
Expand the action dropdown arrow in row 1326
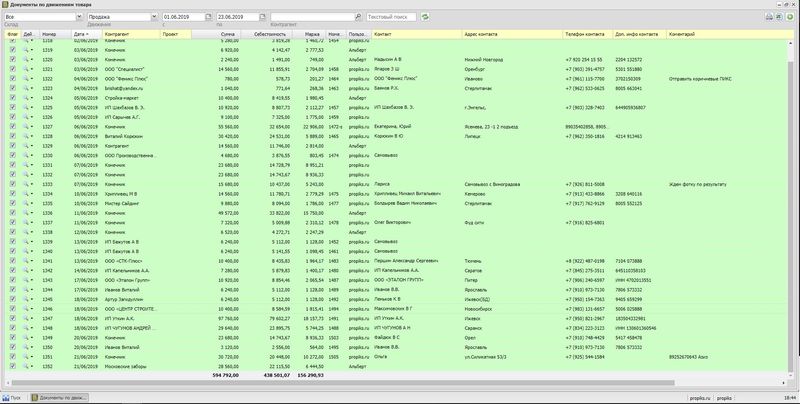[x=32, y=117]
